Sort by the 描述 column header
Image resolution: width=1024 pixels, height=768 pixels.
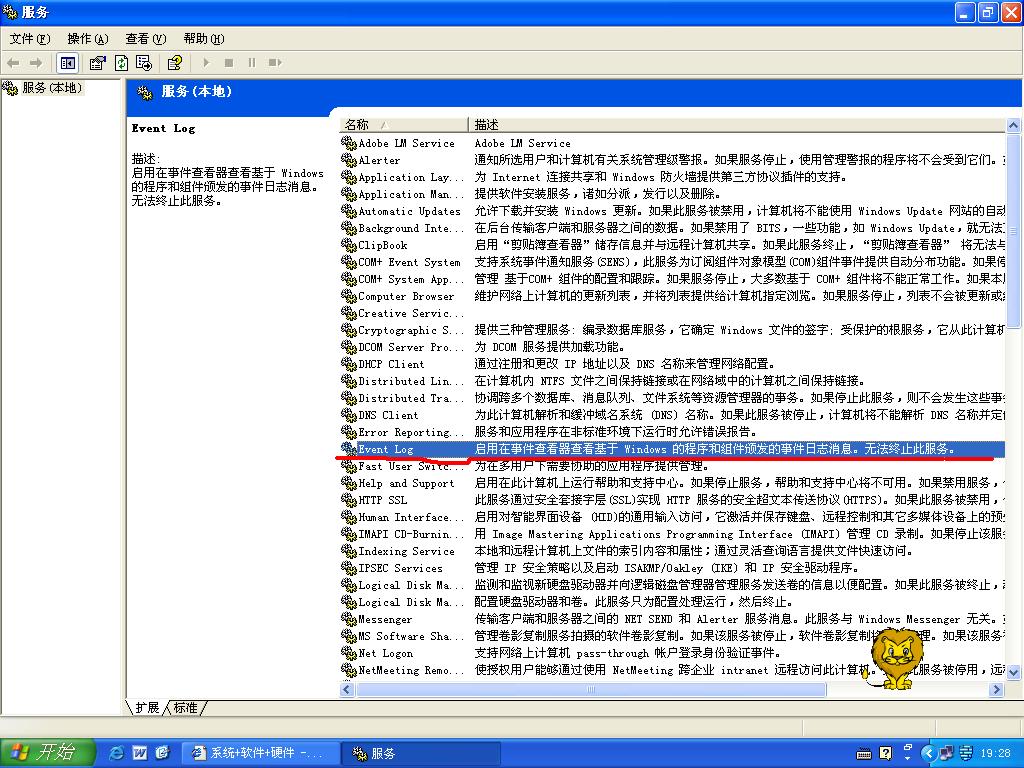[x=737, y=124]
